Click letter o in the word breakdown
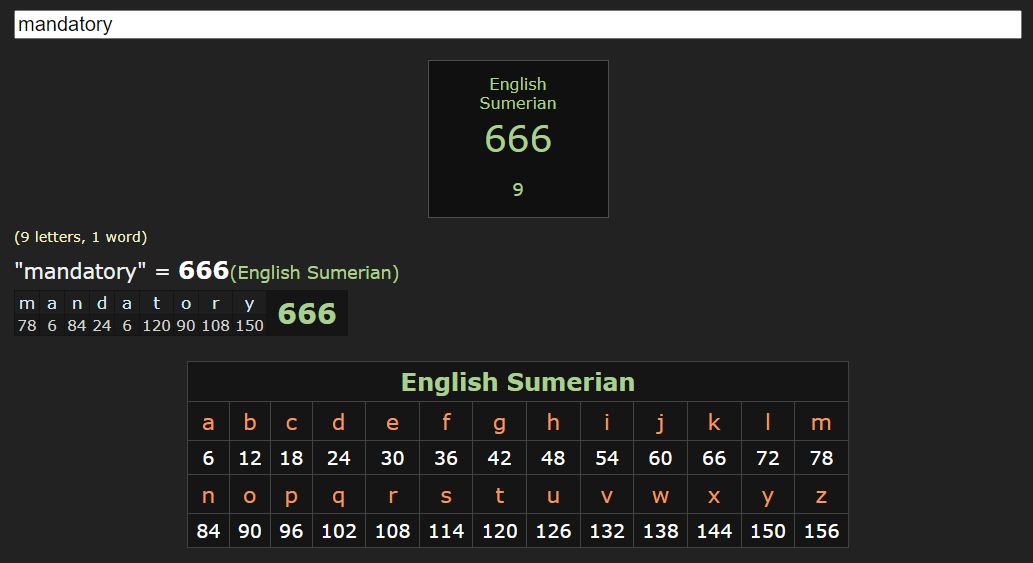 tap(186, 304)
